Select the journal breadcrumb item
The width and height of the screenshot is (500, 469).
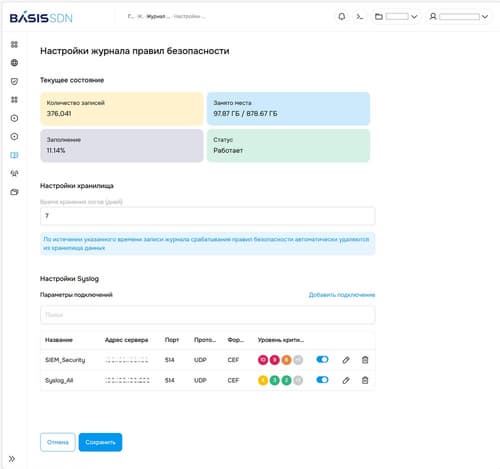pyautogui.click(x=158, y=16)
